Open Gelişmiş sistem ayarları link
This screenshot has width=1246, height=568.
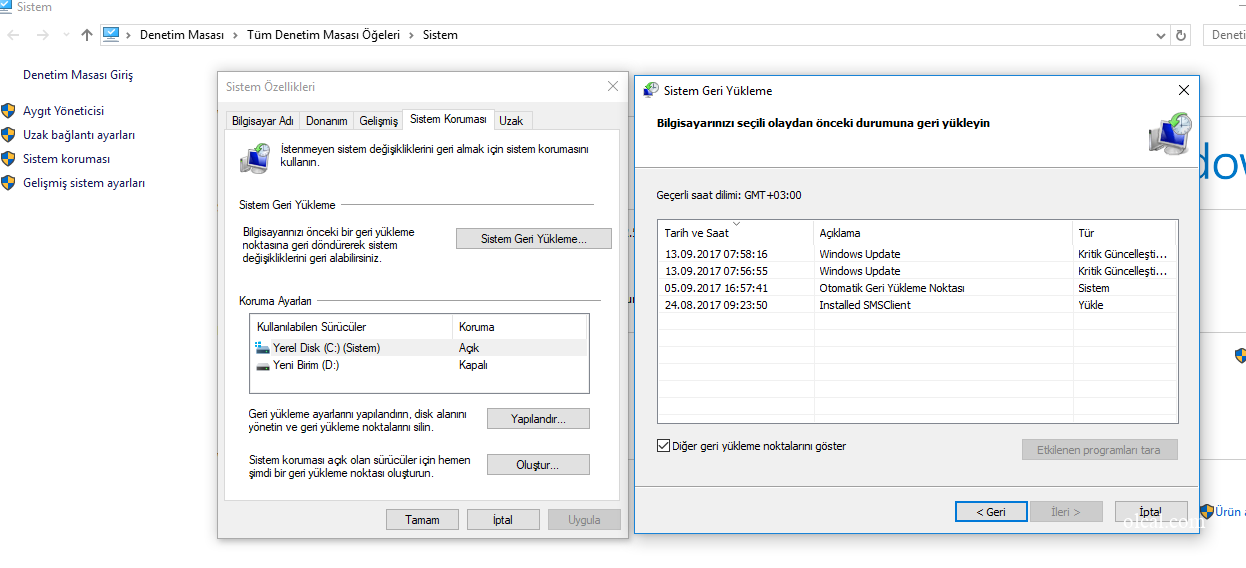click(x=84, y=183)
